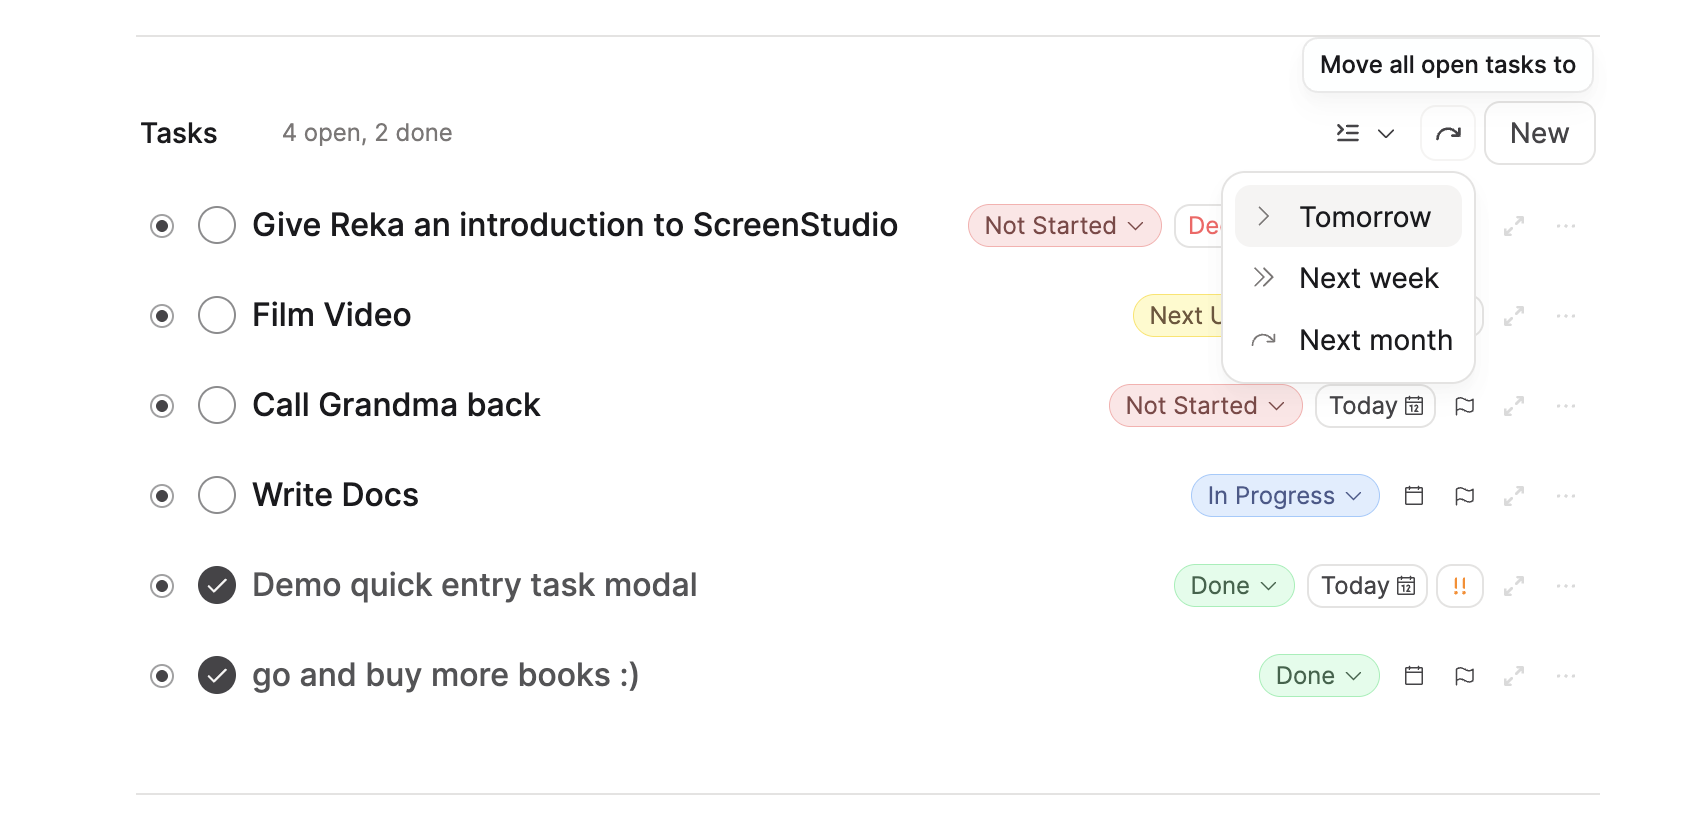The width and height of the screenshot is (1702, 838).
Task: Open the task list view options icon
Action: coord(1364,133)
